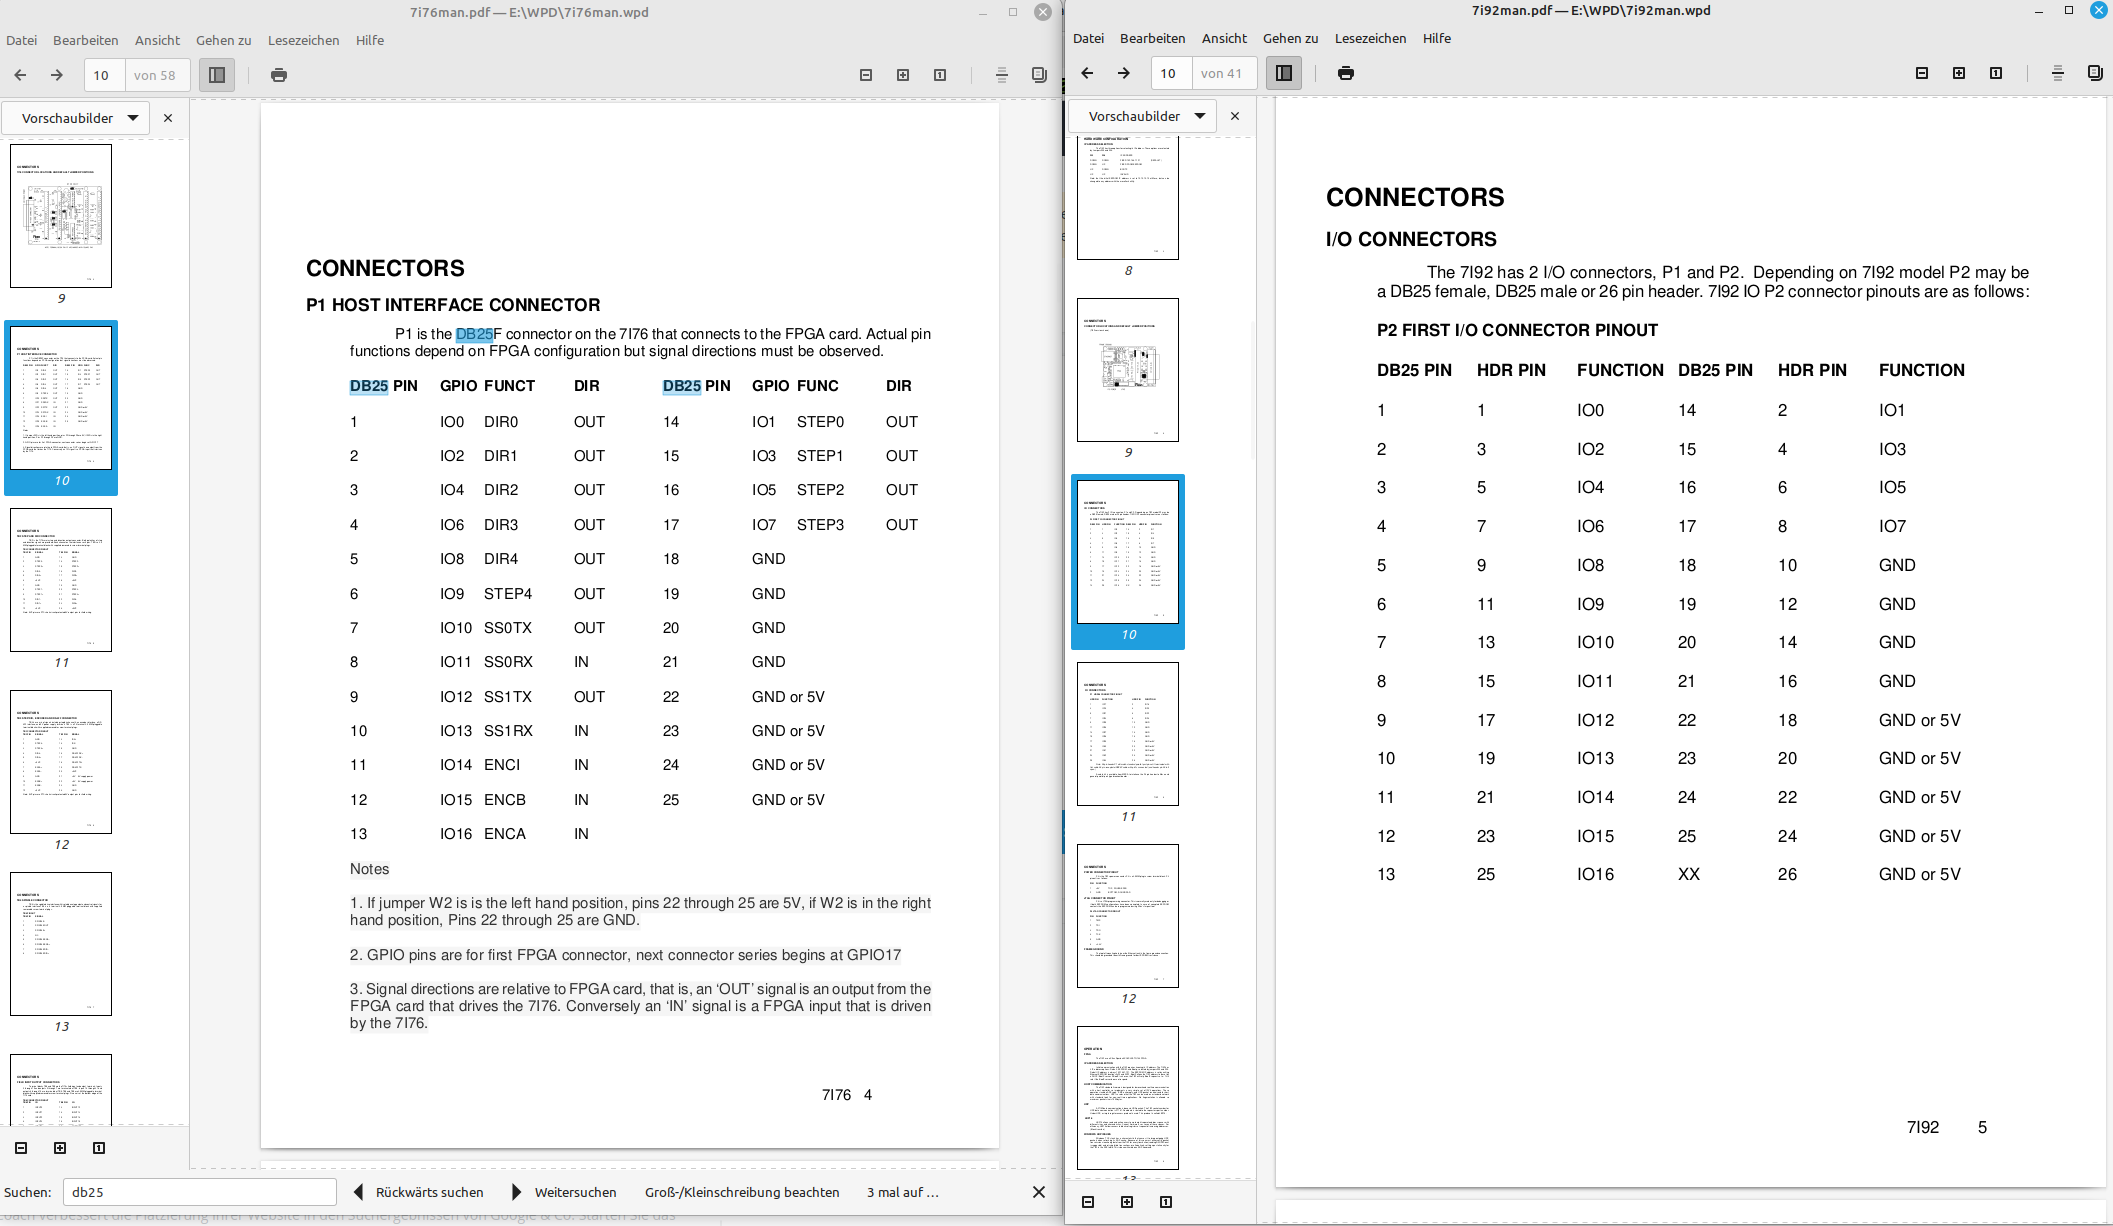The height and width of the screenshot is (1226, 2113).
Task: Shrink thumbnails in 7i76man sidebar footer
Action: pyautogui.click(x=21, y=1148)
